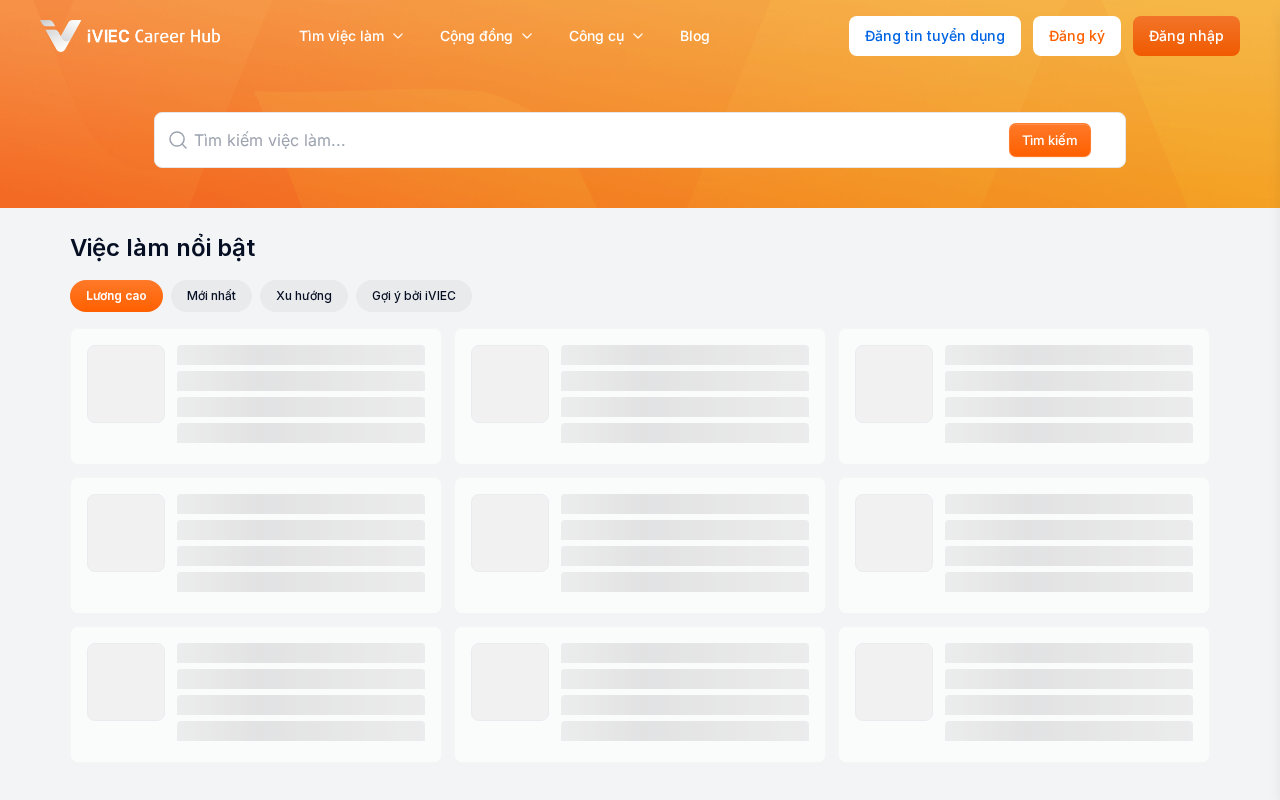Expand the Cộng đồng chevron

[x=527, y=36]
